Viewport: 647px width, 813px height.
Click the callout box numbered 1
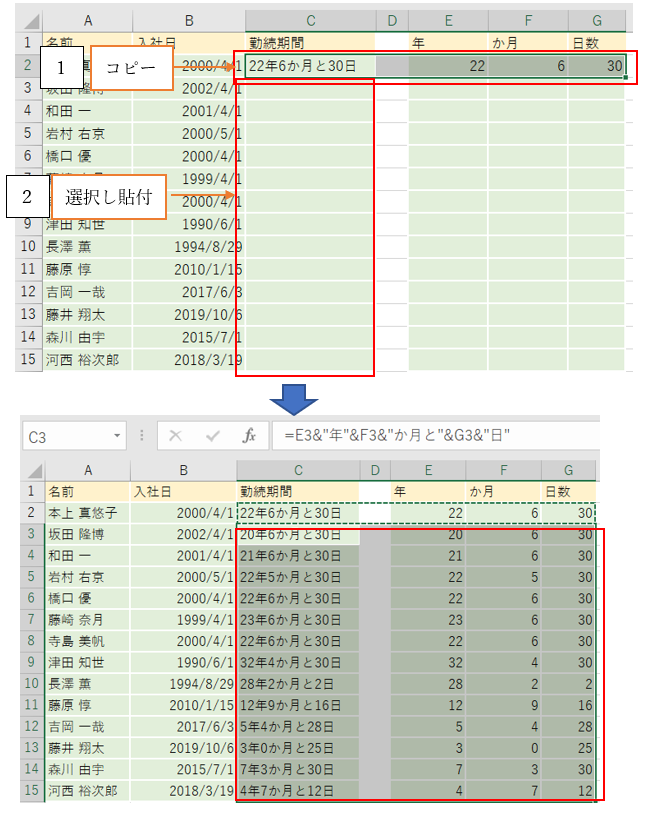(x=61, y=70)
